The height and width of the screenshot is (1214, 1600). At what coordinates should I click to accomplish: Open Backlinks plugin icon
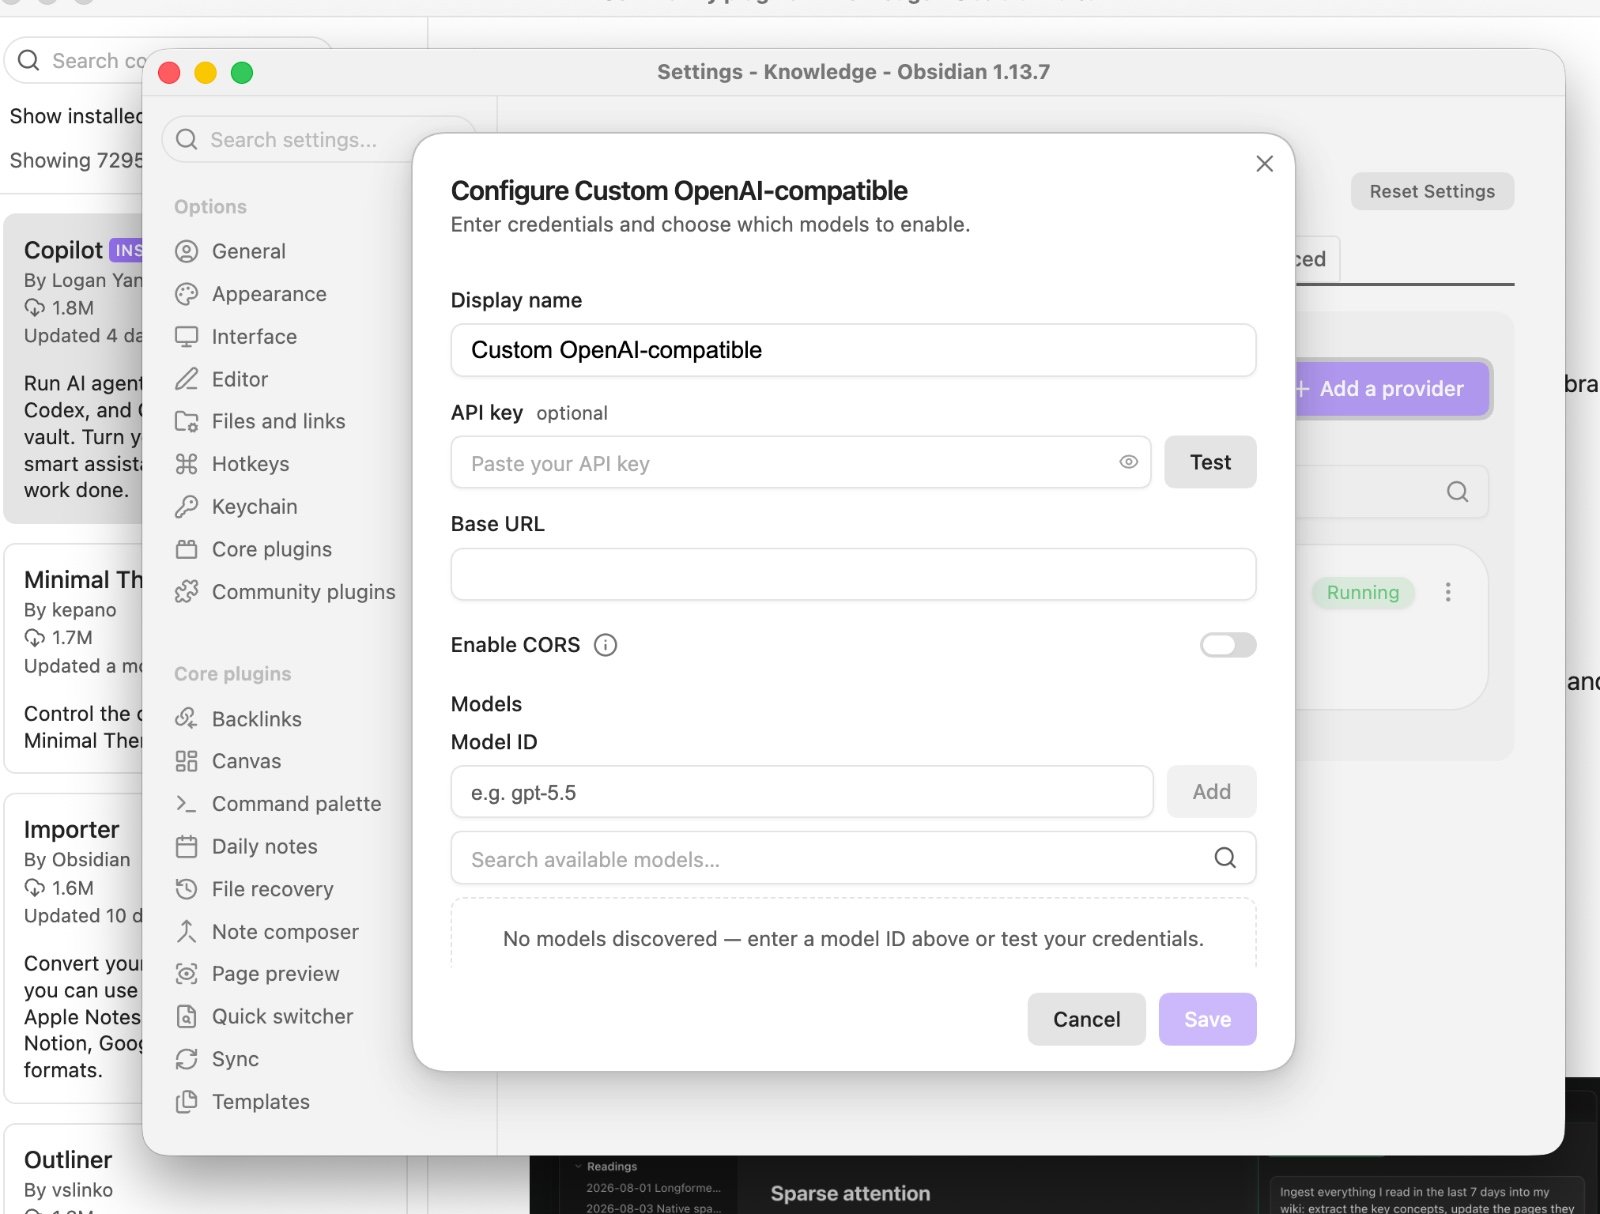pos(186,719)
